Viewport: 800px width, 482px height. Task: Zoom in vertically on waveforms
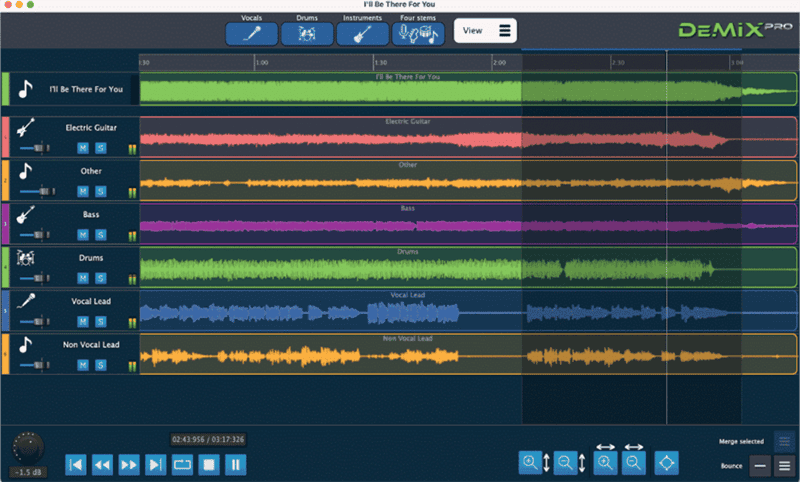click(530, 463)
